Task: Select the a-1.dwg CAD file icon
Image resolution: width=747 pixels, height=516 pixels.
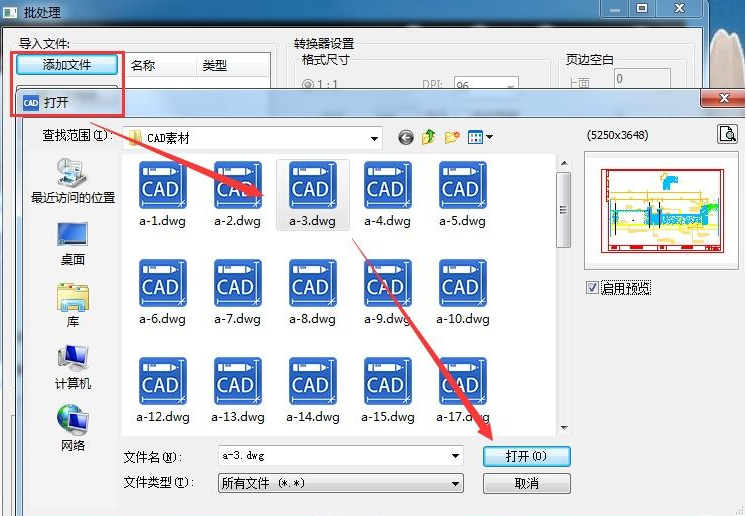Action: [x=162, y=185]
